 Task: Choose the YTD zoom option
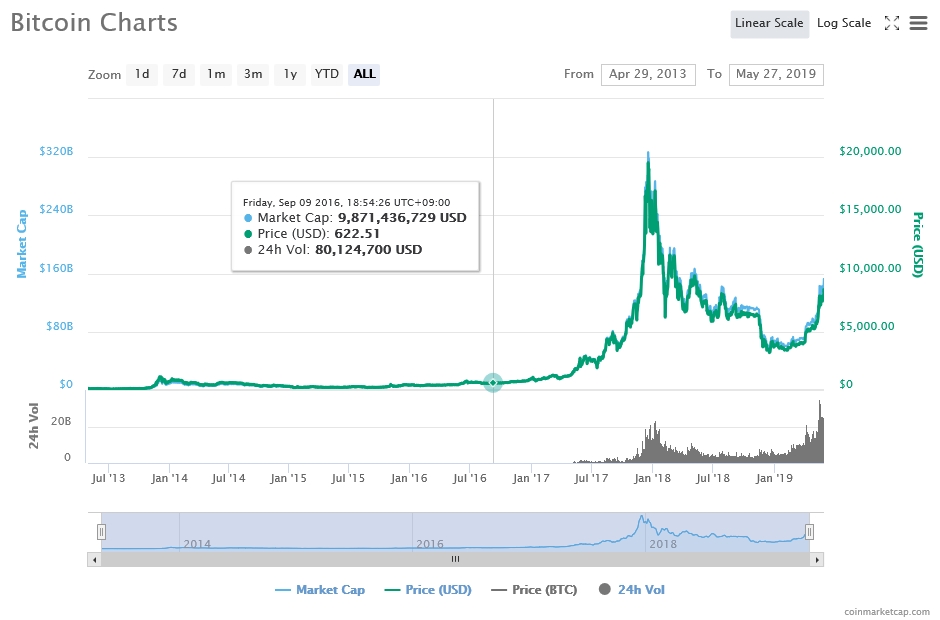pos(326,74)
